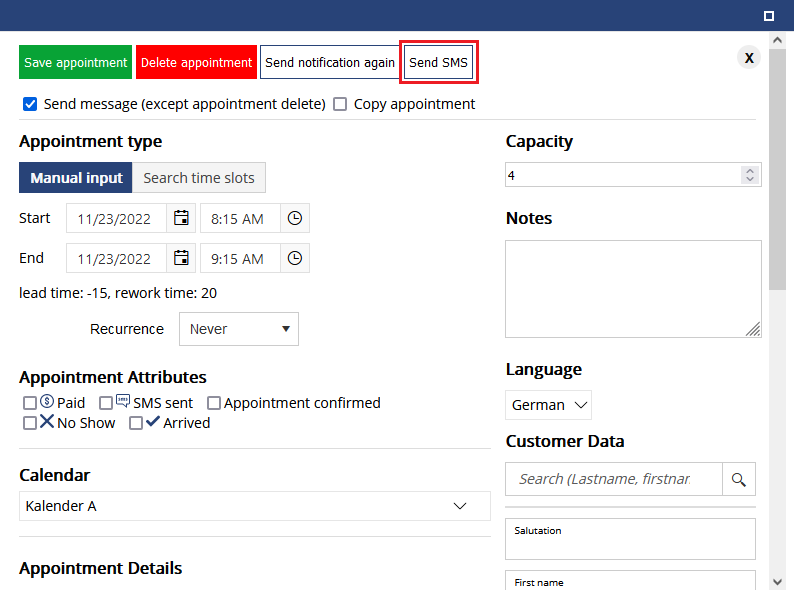
Task: Click the Start time field 8:15 AM
Action: click(x=240, y=218)
